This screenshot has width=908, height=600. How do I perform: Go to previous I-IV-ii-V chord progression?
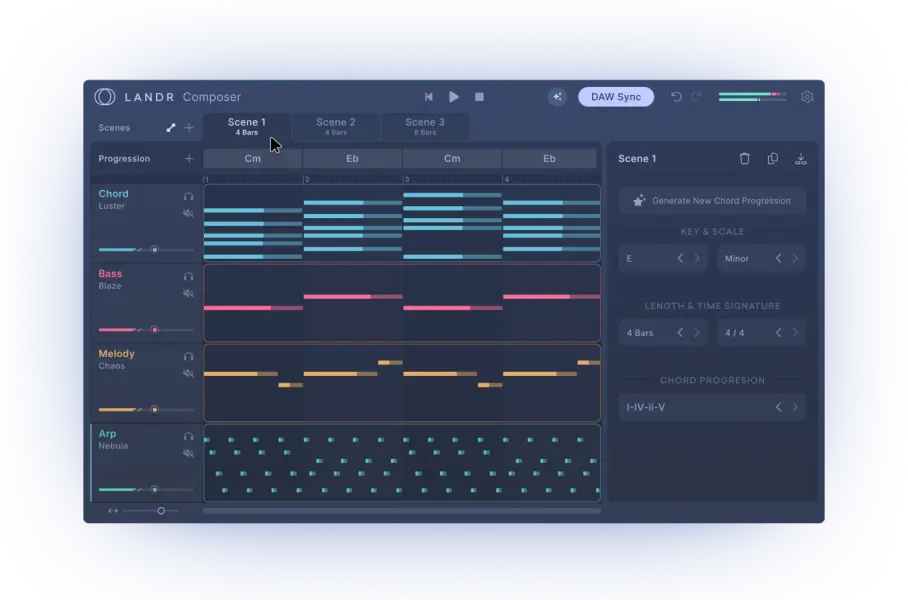coord(778,407)
